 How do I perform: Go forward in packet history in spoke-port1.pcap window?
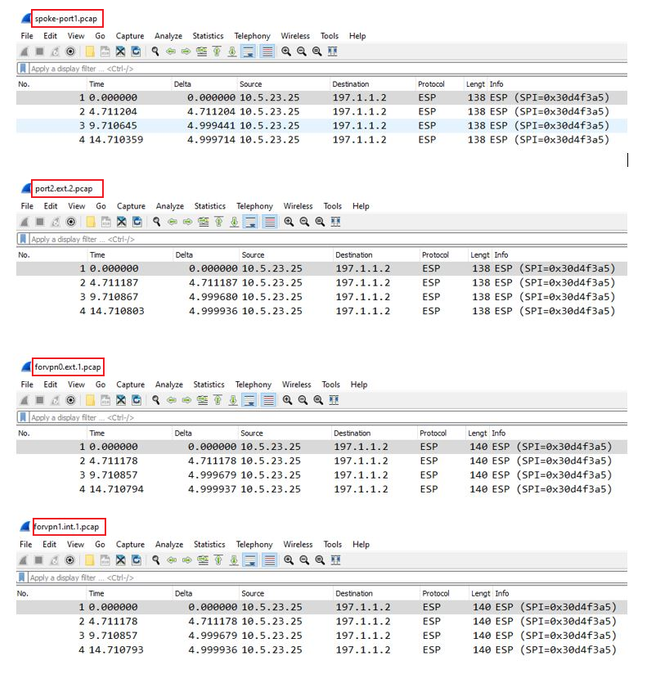coord(186,52)
